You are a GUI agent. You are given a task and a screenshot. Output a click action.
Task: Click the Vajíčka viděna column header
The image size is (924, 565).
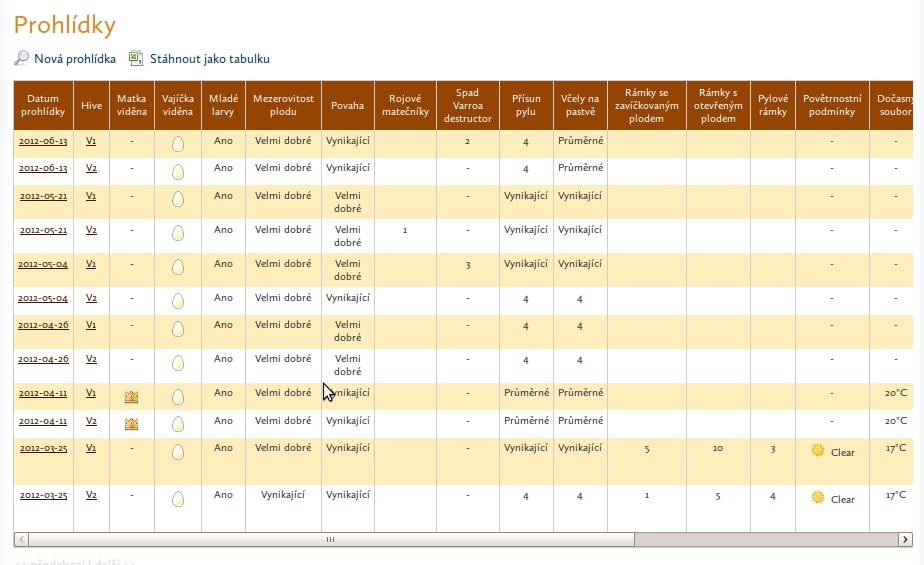tap(178, 105)
